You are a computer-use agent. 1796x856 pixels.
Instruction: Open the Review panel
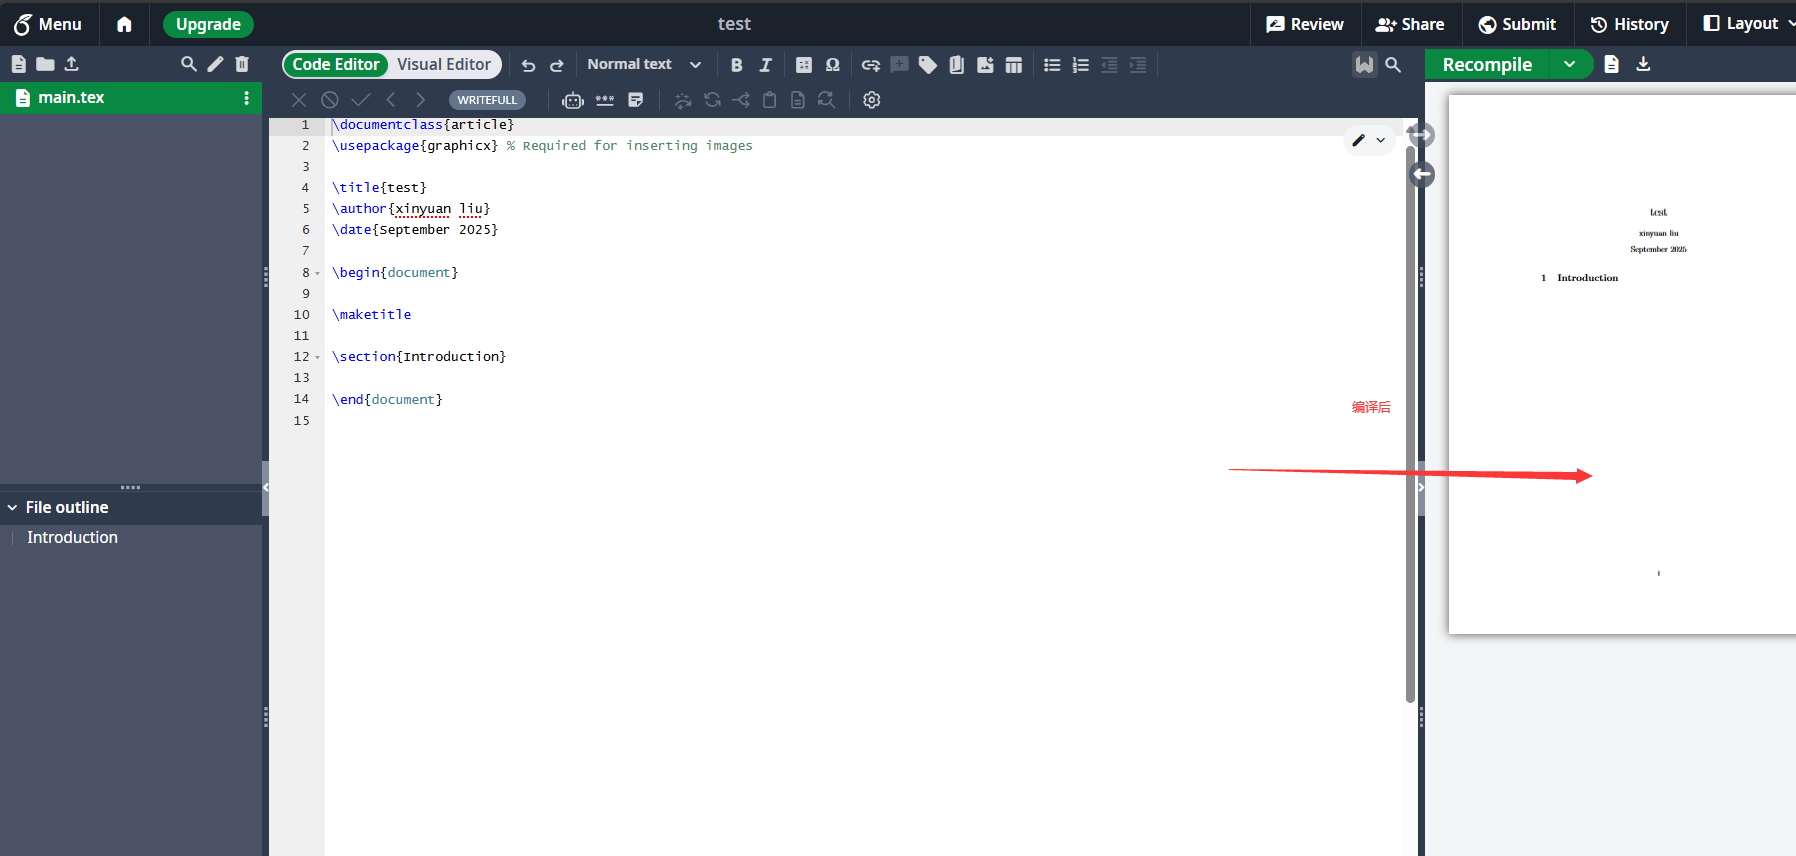[1305, 24]
